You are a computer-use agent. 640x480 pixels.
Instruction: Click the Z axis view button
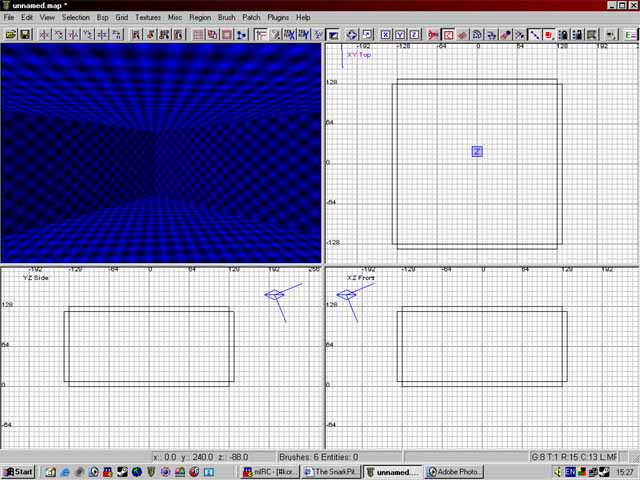pos(413,34)
